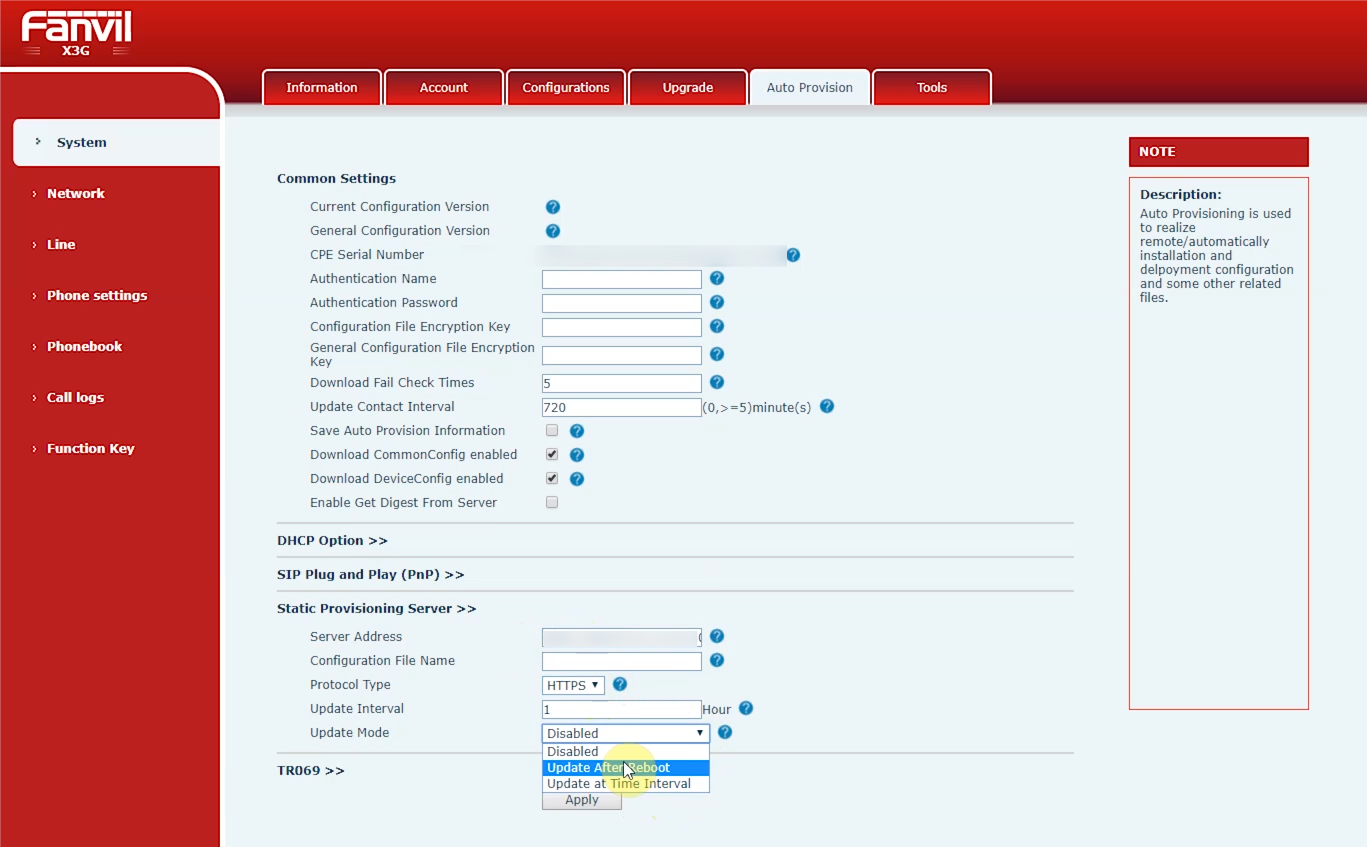Uncheck Download CommonConfig enabled
This screenshot has height=847, width=1367.
pos(551,454)
